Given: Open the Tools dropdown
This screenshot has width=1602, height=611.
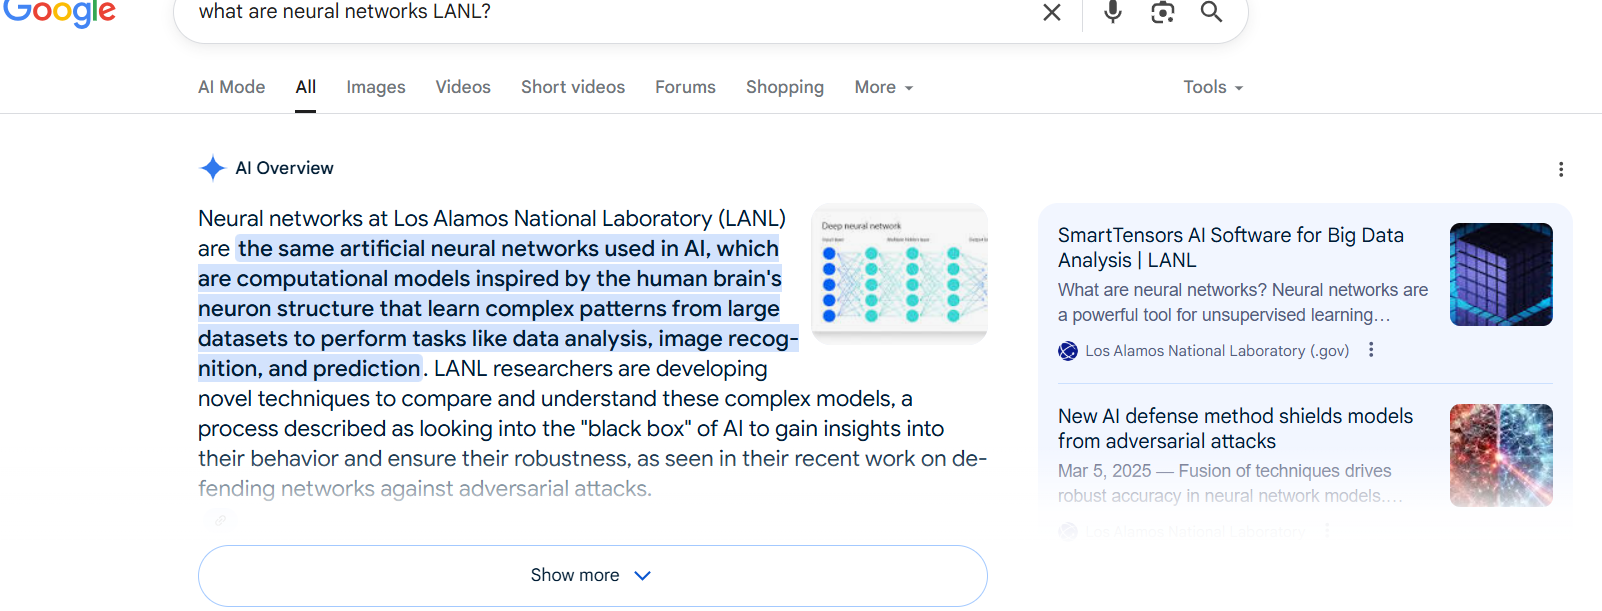Looking at the screenshot, I should (1213, 87).
